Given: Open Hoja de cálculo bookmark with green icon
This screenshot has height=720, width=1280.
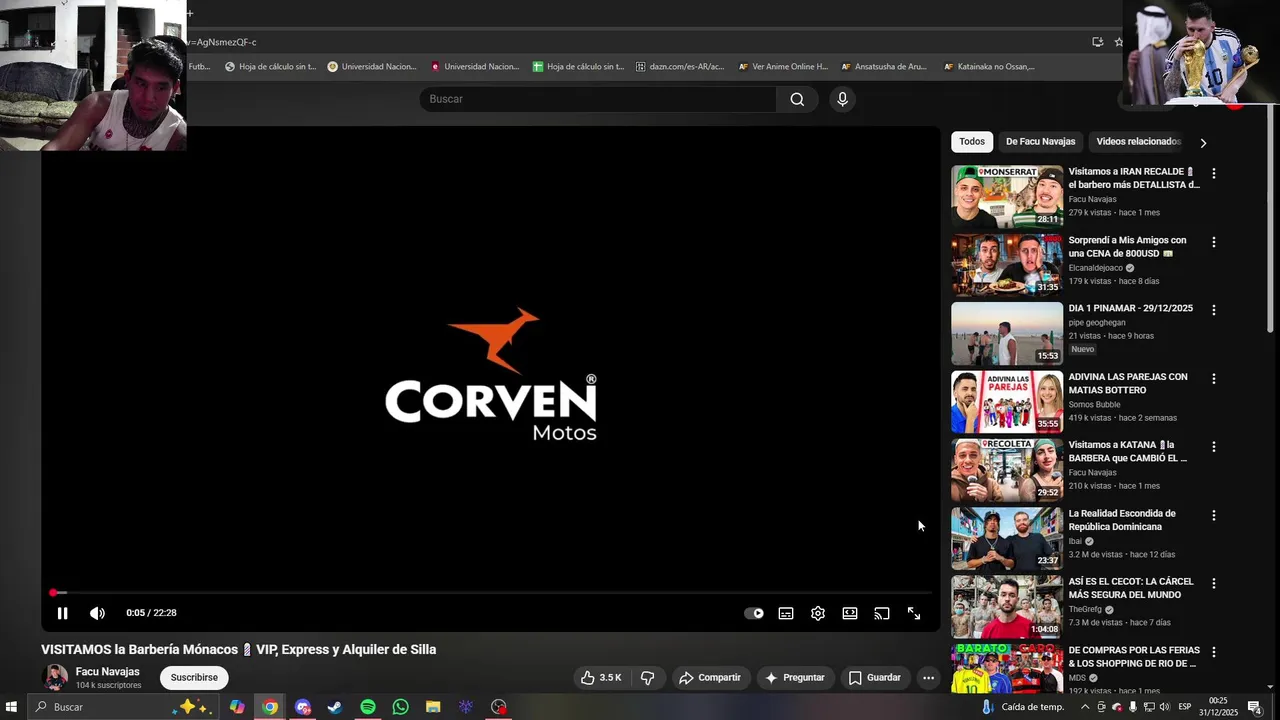Looking at the screenshot, I should click(576, 67).
